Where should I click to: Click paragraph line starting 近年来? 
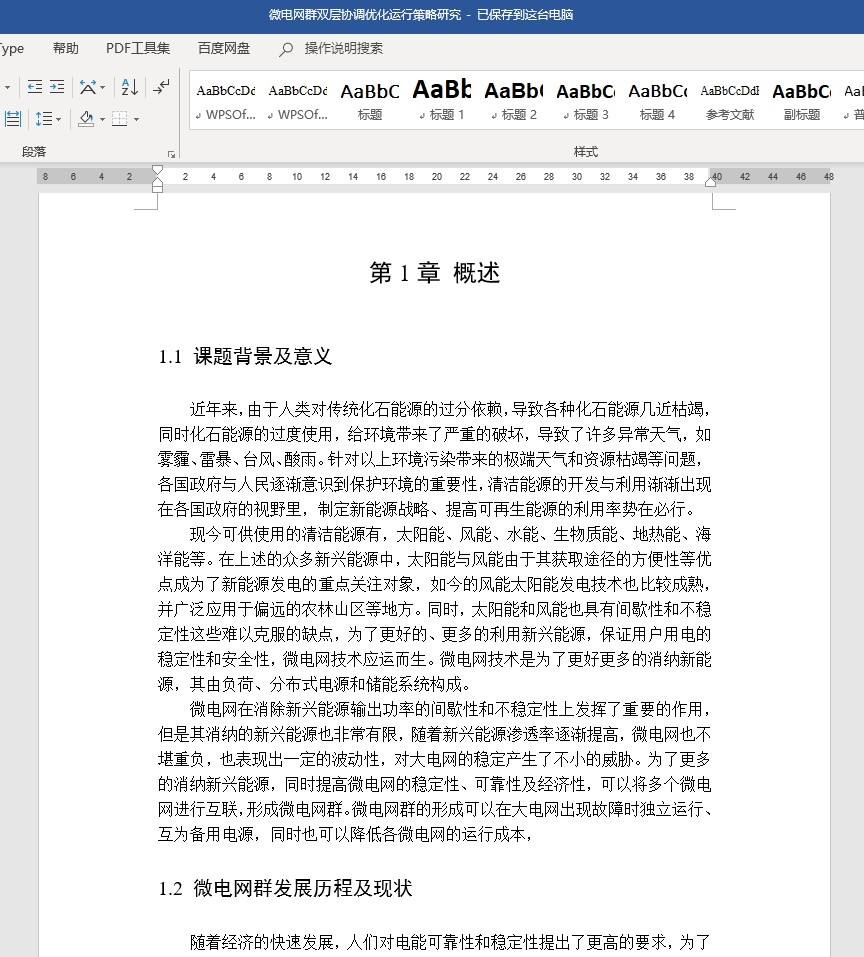click(450, 409)
